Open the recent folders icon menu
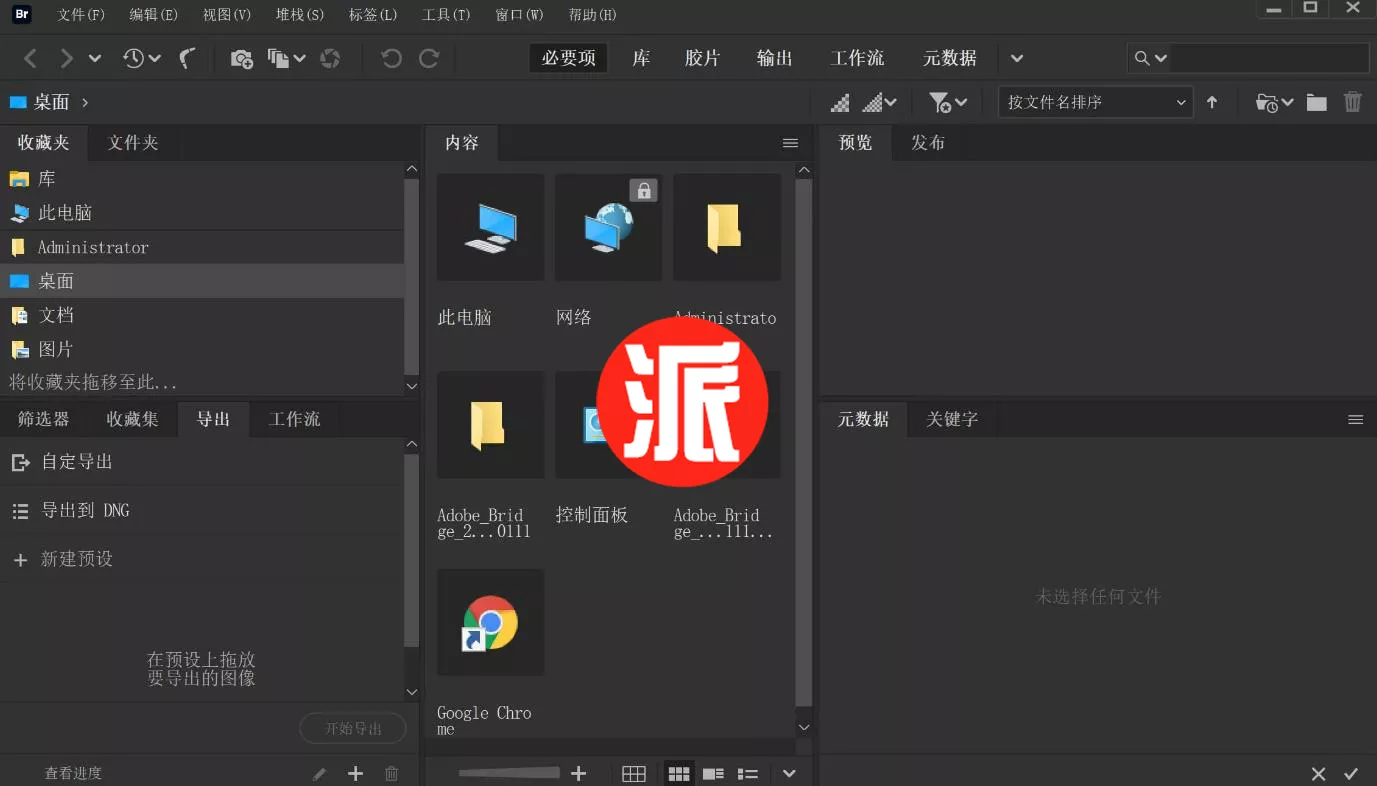This screenshot has width=1377, height=786. click(x=1274, y=102)
